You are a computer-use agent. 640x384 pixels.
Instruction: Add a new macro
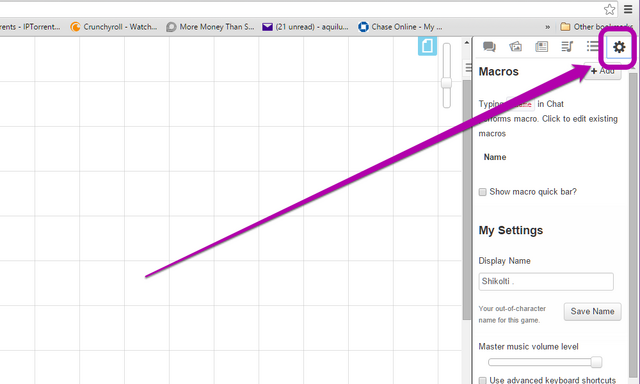coord(602,71)
